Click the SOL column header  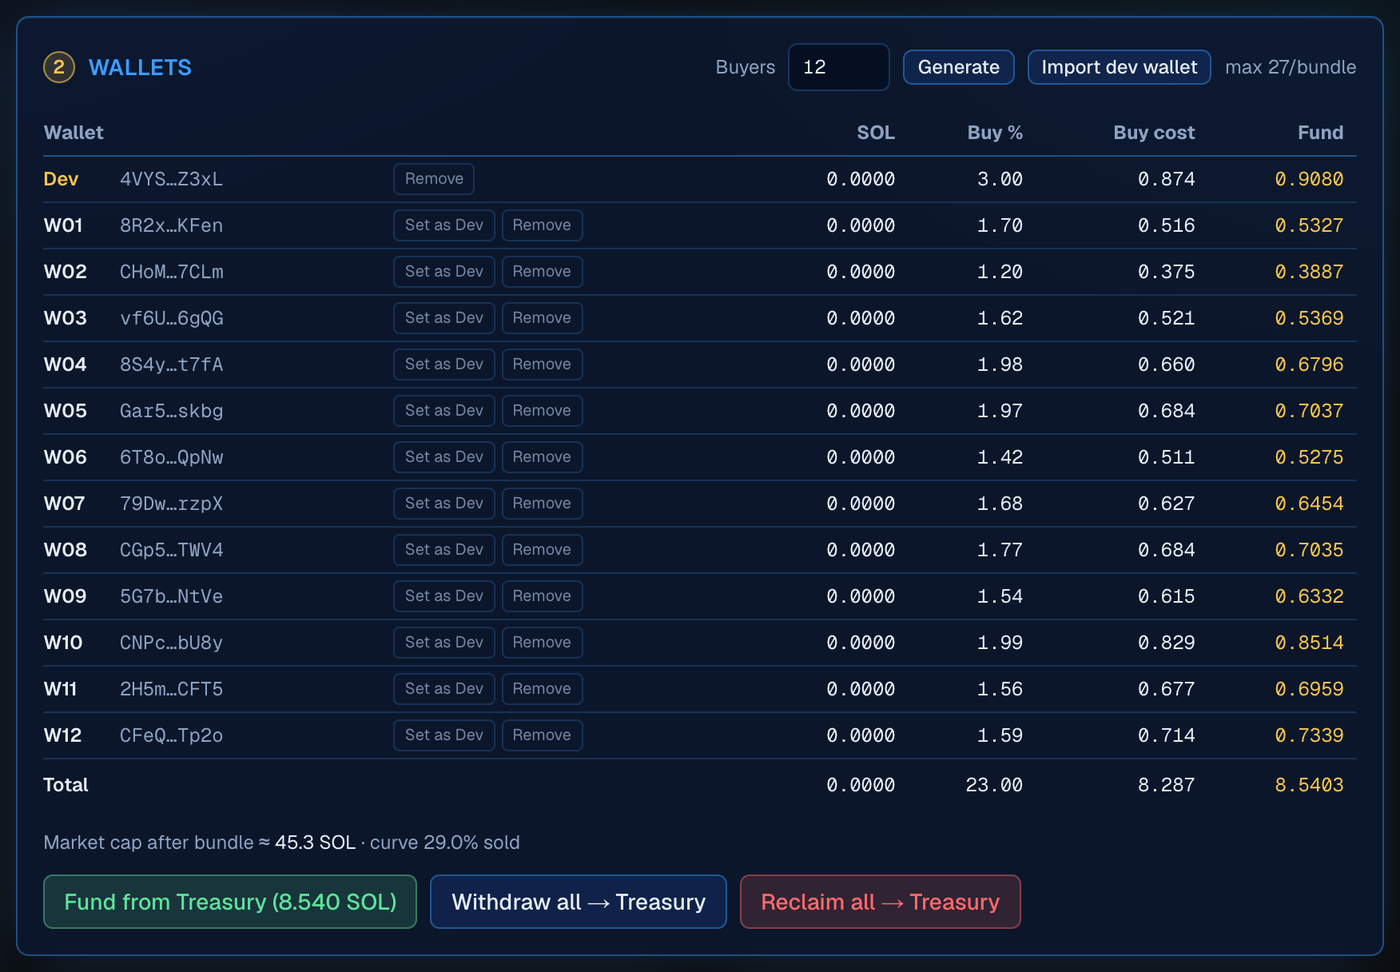tap(876, 133)
